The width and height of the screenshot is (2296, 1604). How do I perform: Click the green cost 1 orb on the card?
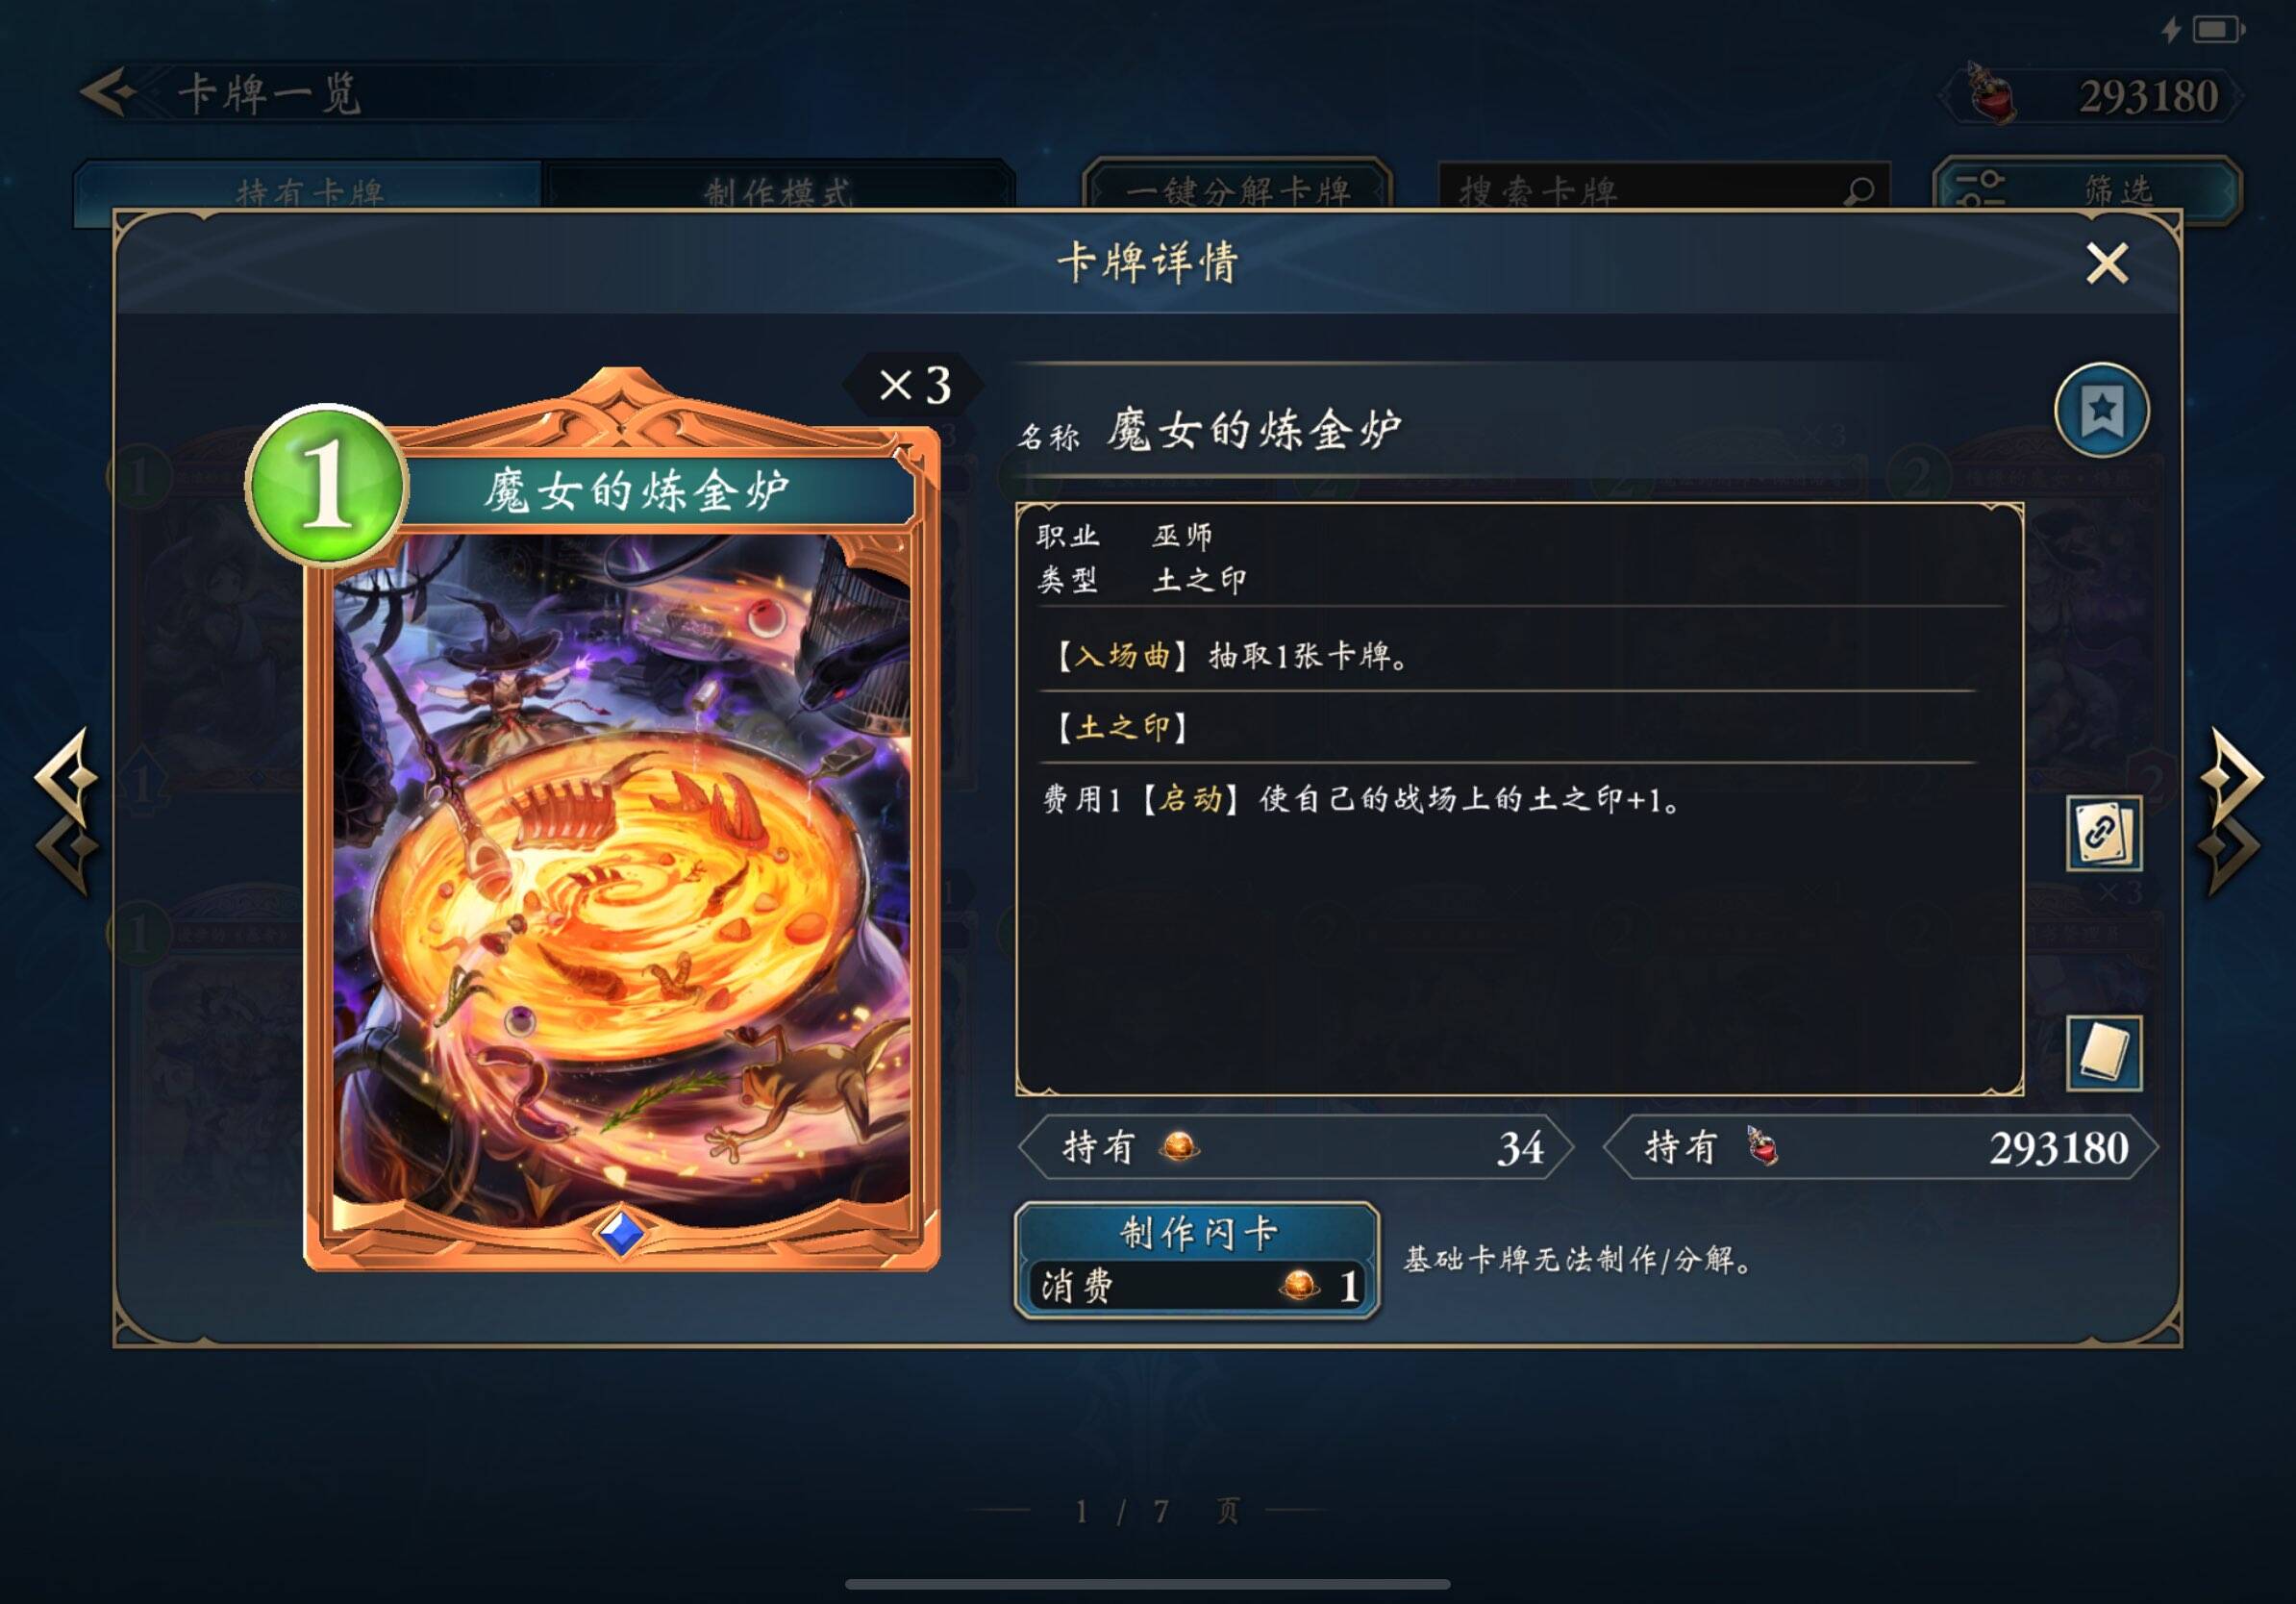tap(327, 484)
